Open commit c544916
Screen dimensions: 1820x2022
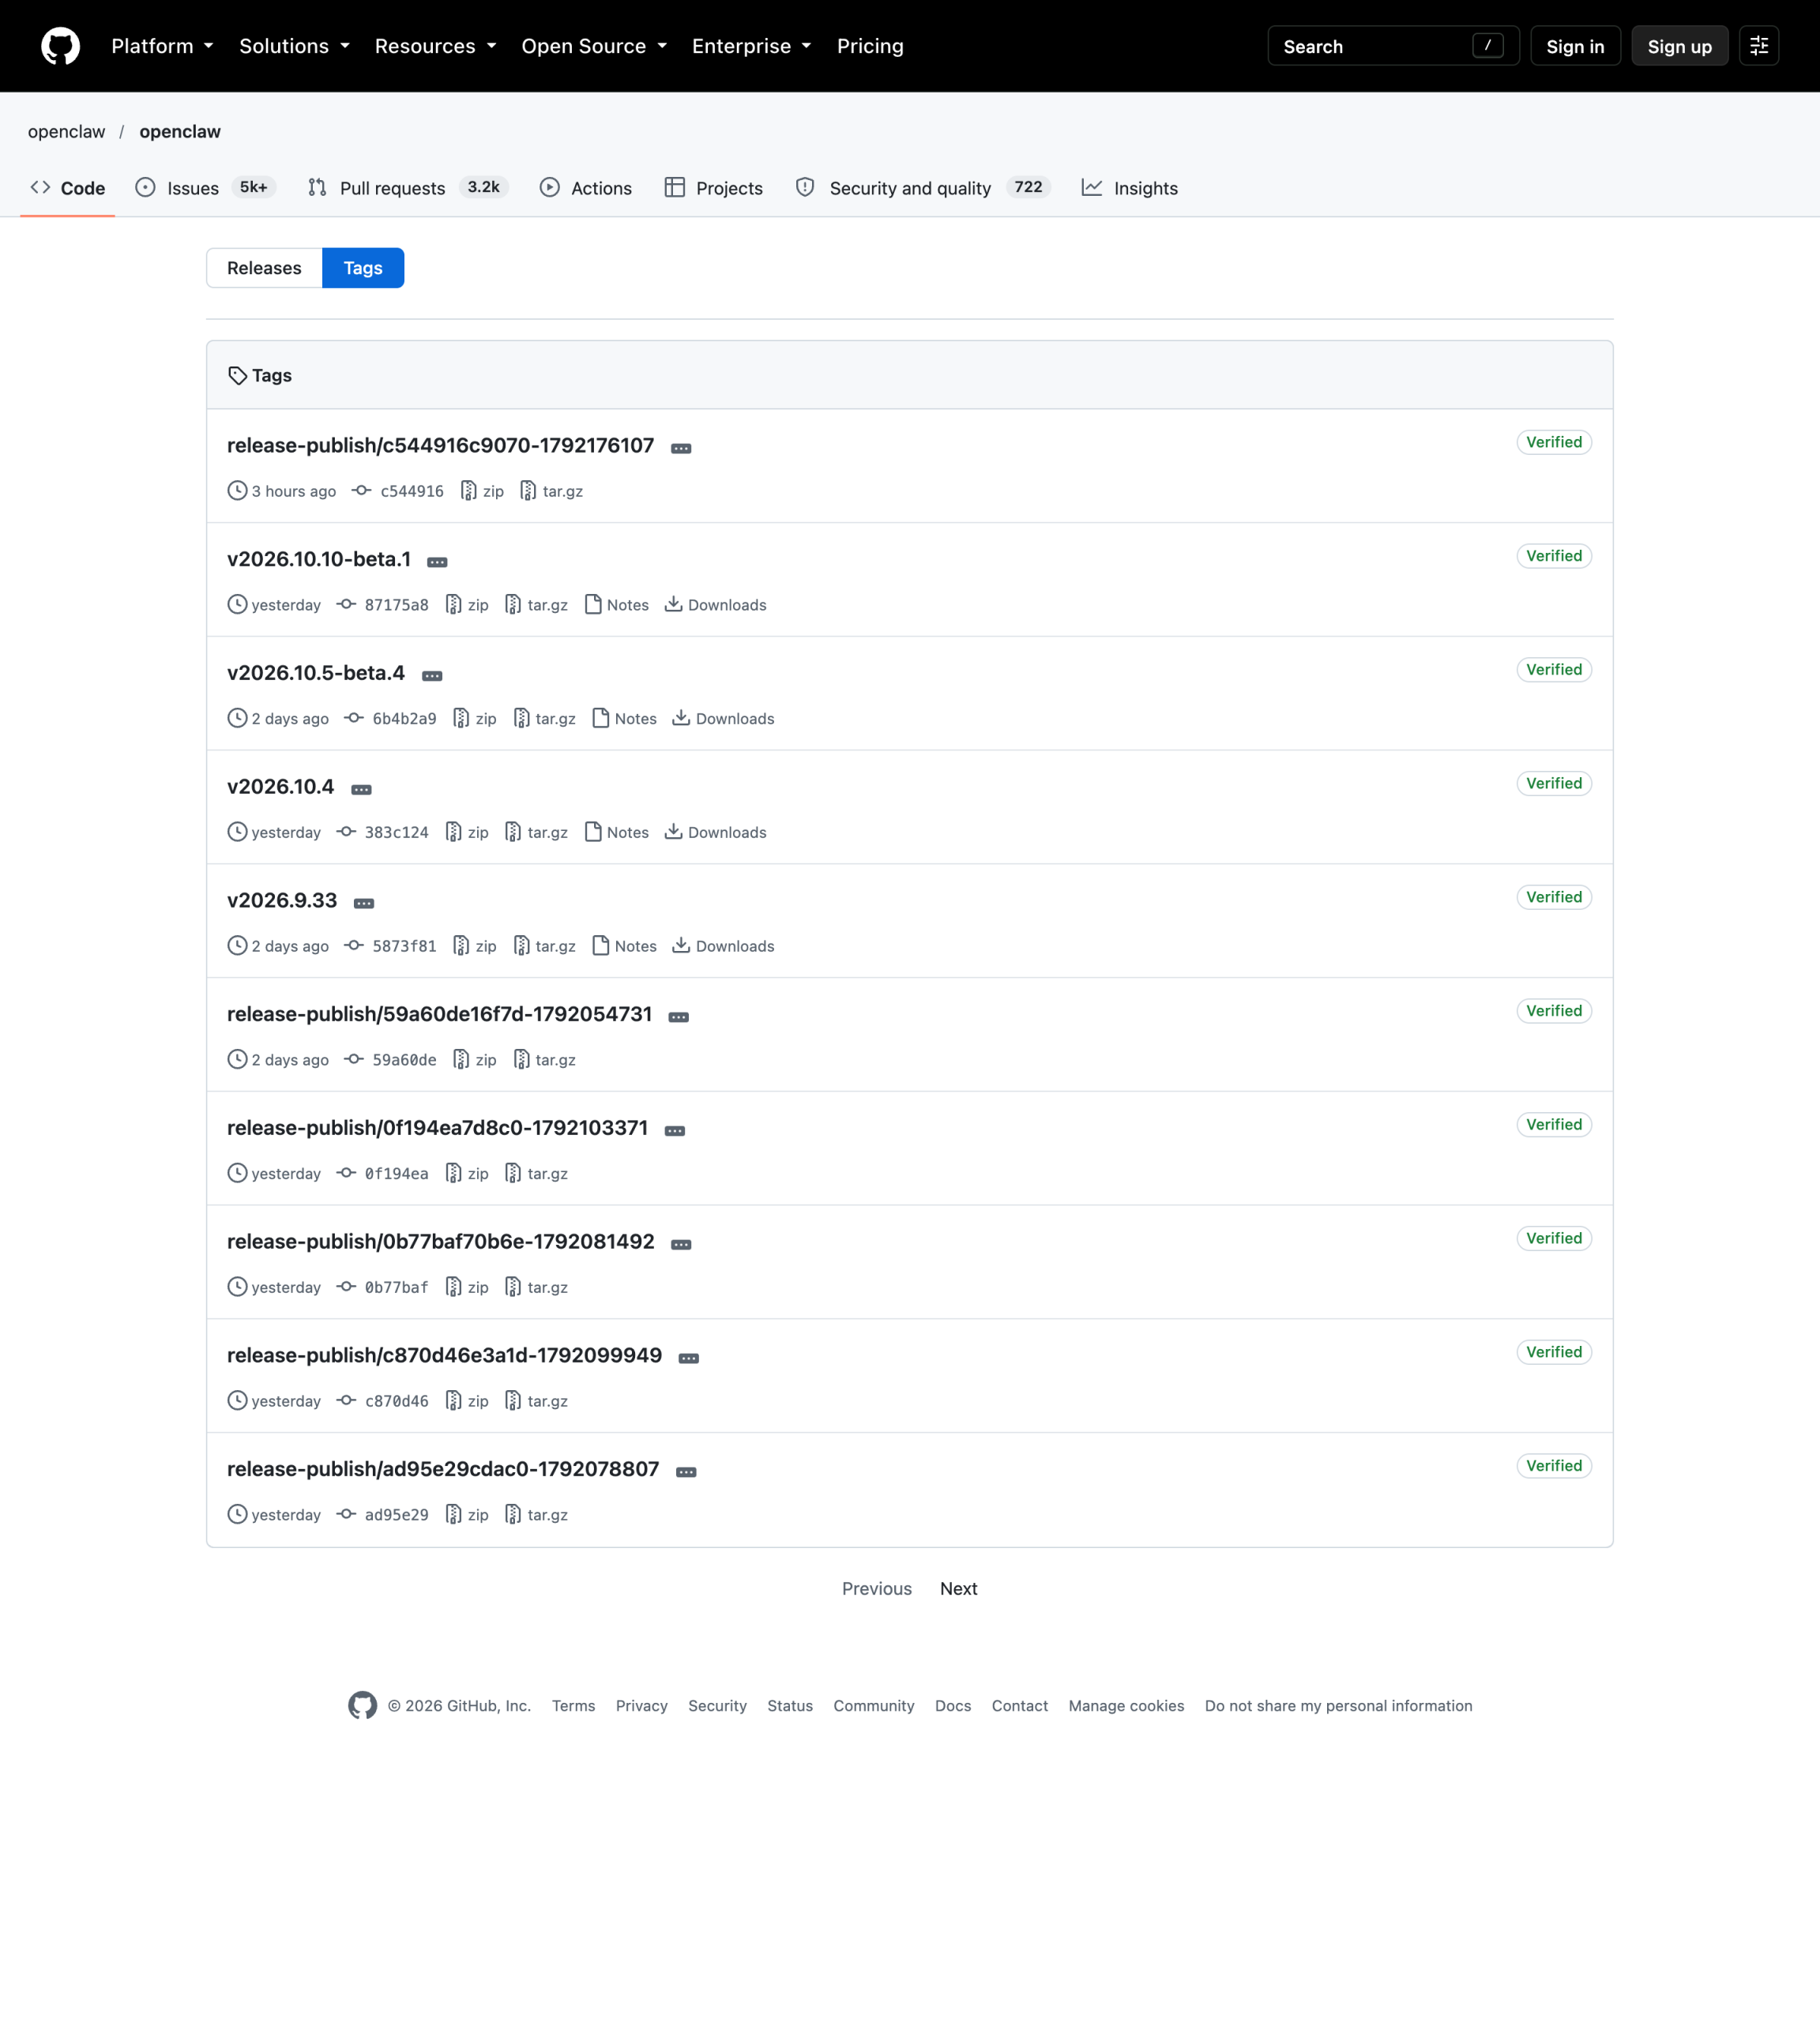point(398,491)
